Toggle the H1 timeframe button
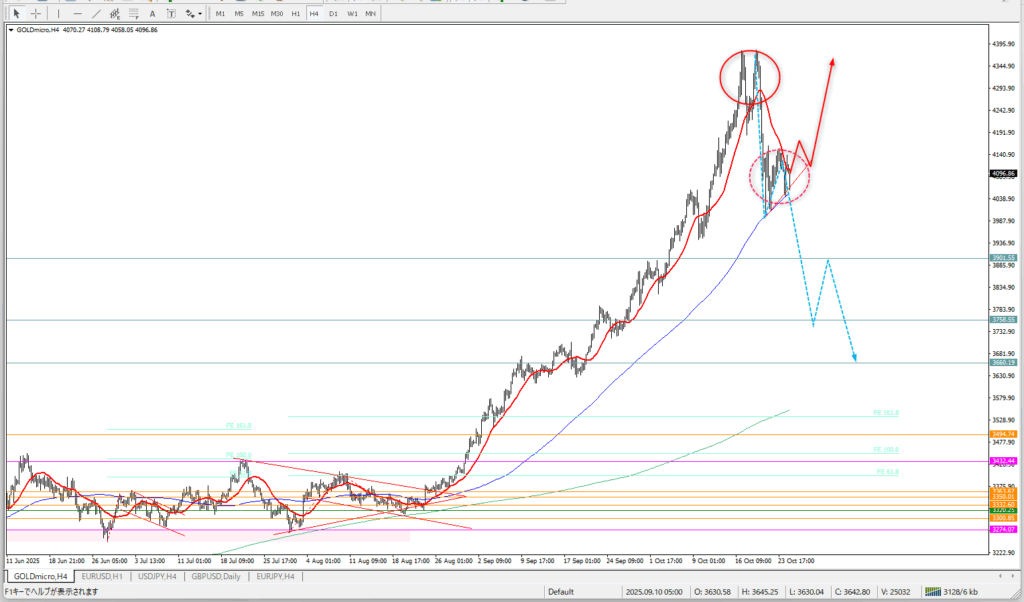1024x602 pixels. (296, 13)
